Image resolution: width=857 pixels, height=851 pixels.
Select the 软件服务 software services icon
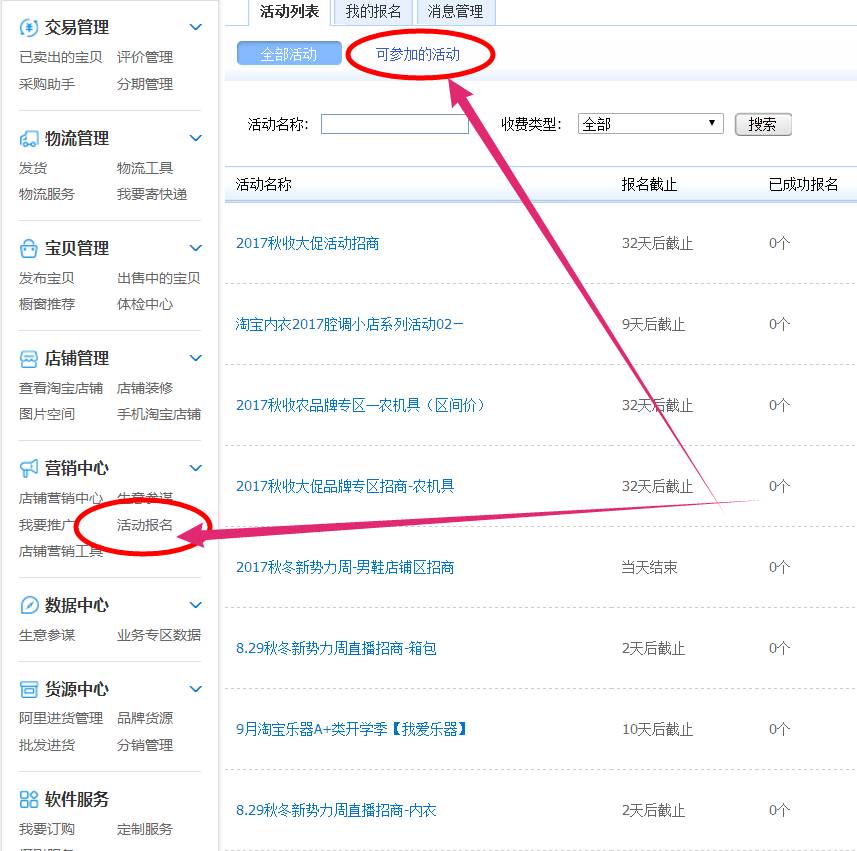[28, 798]
